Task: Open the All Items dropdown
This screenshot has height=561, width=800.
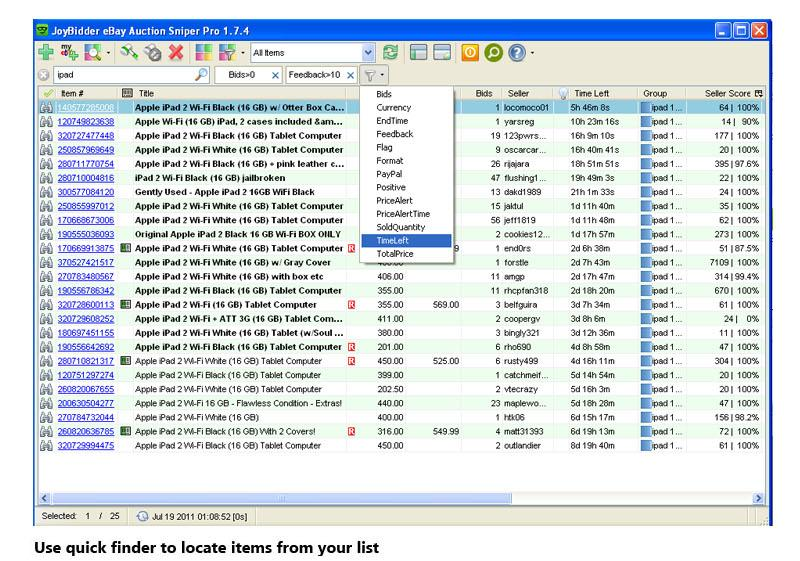Action: pyautogui.click(x=368, y=51)
